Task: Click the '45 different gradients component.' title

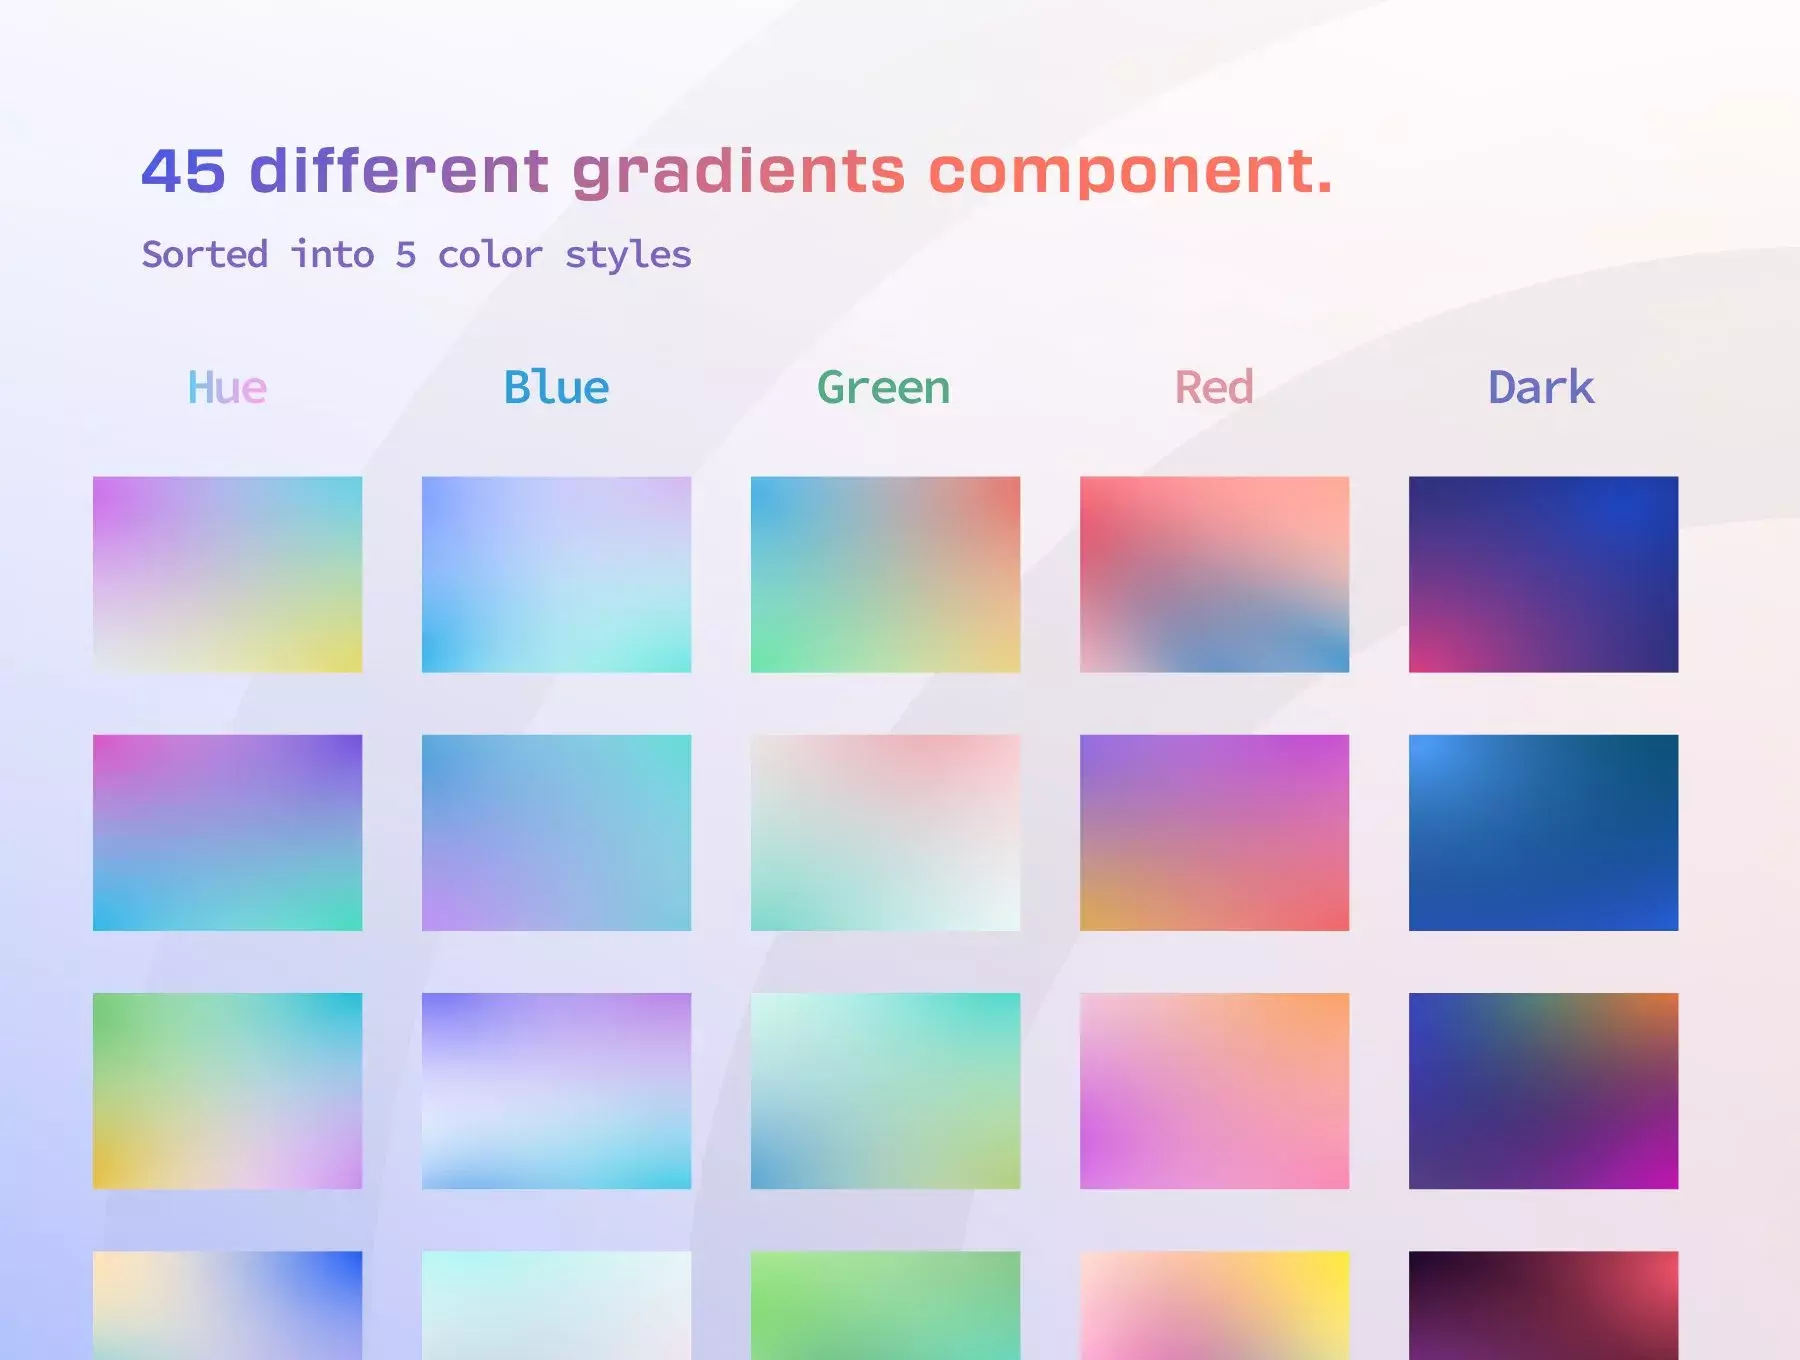Action: pyautogui.click(x=737, y=171)
